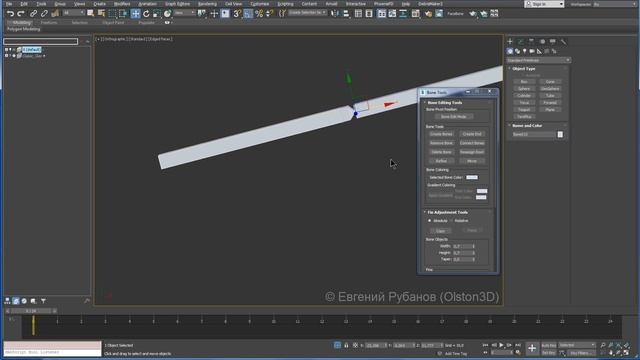Toggle the selection lock icon
This screenshot has height=360, width=640.
(346, 345)
